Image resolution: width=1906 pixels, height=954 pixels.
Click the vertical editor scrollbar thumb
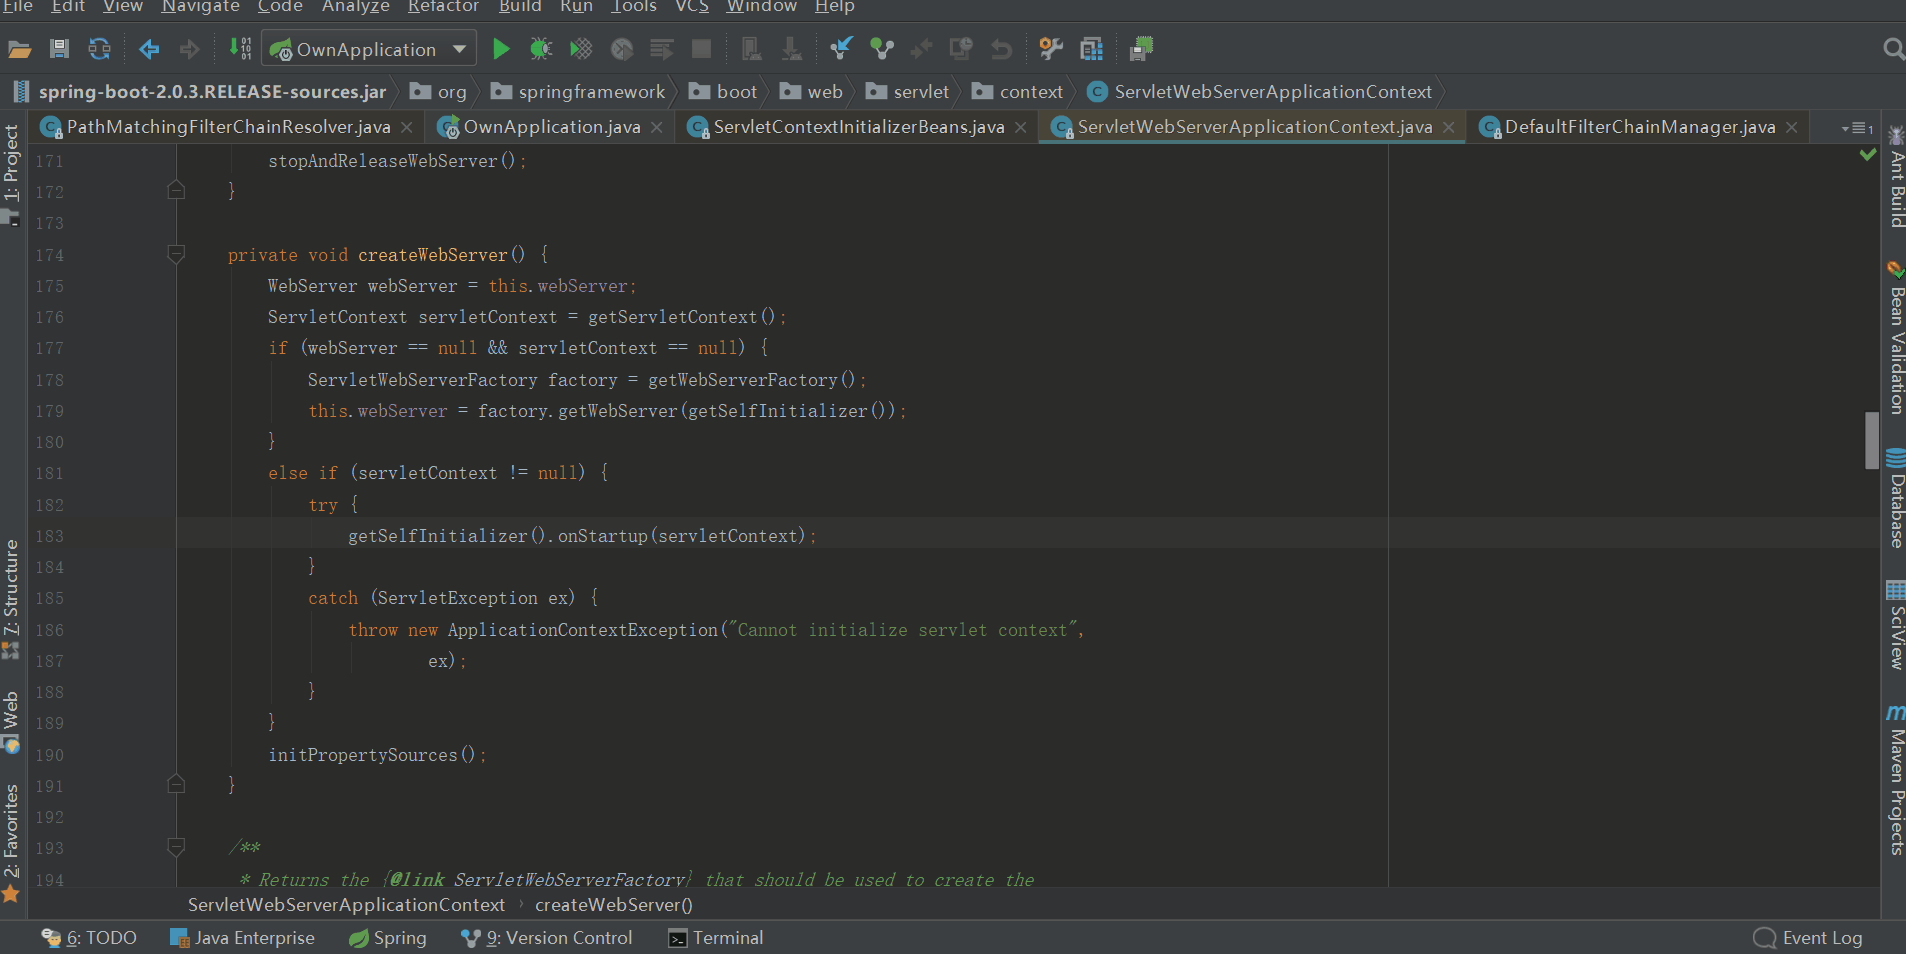click(1872, 440)
